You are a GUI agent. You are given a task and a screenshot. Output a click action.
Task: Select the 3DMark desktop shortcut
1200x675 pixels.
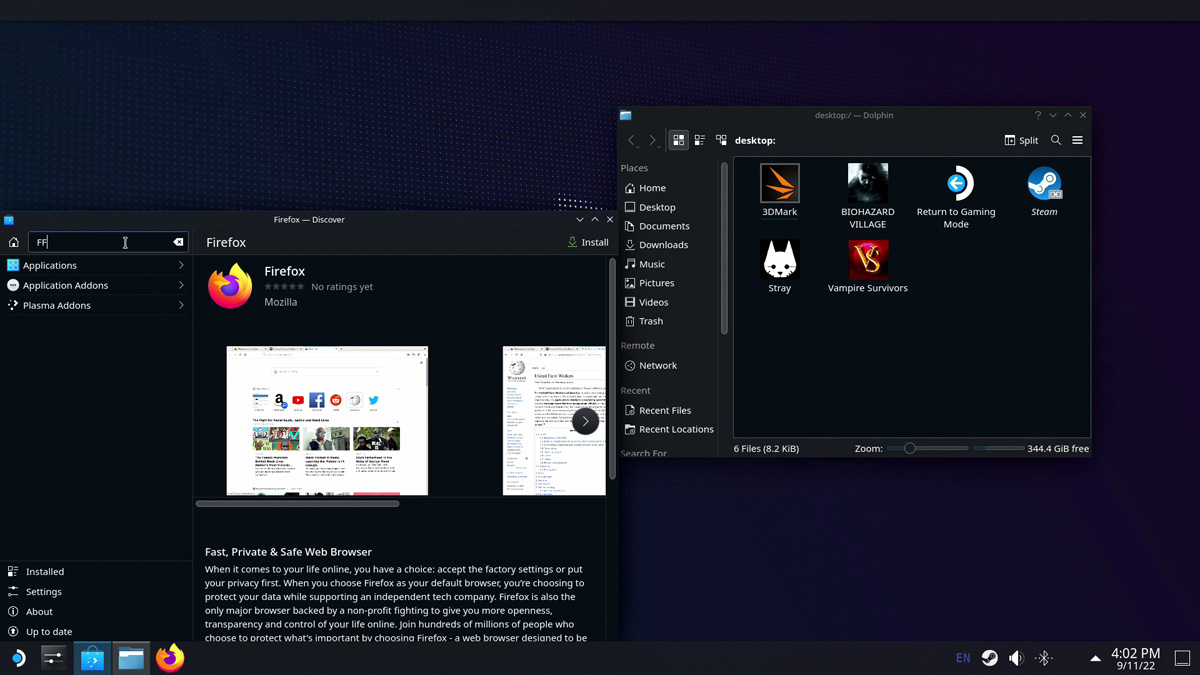click(780, 191)
